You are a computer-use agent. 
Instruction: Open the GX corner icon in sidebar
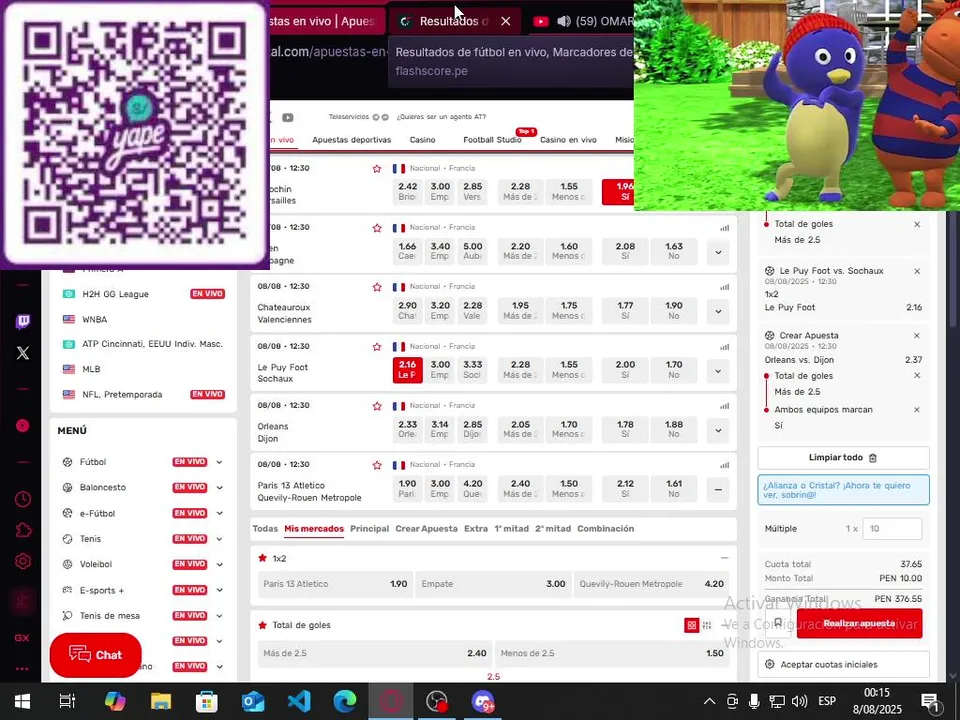pos(22,638)
